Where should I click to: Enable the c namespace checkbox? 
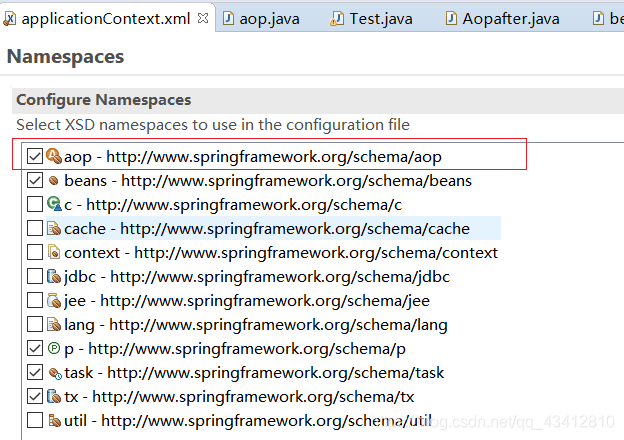coord(35,204)
